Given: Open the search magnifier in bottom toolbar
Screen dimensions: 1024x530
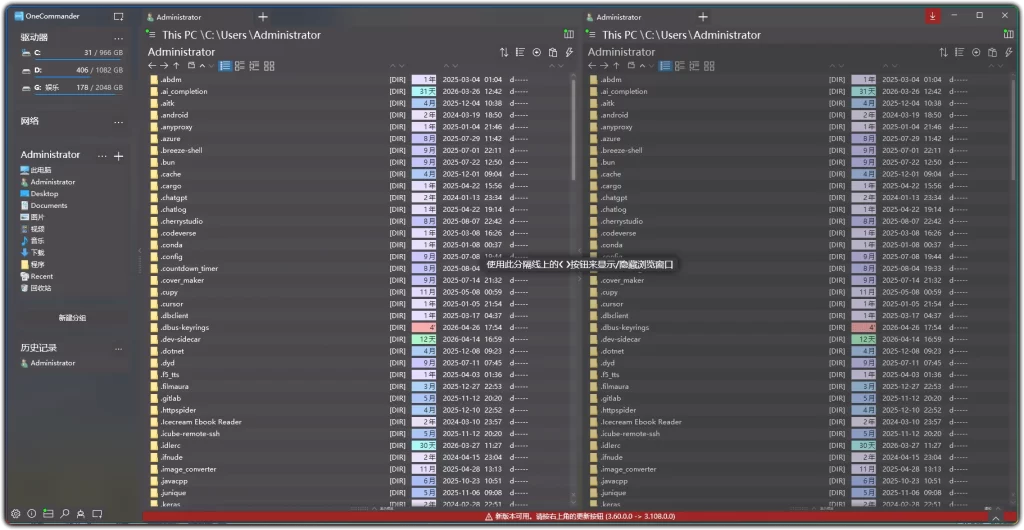Looking at the screenshot, I should pyautogui.click(x=65, y=514).
